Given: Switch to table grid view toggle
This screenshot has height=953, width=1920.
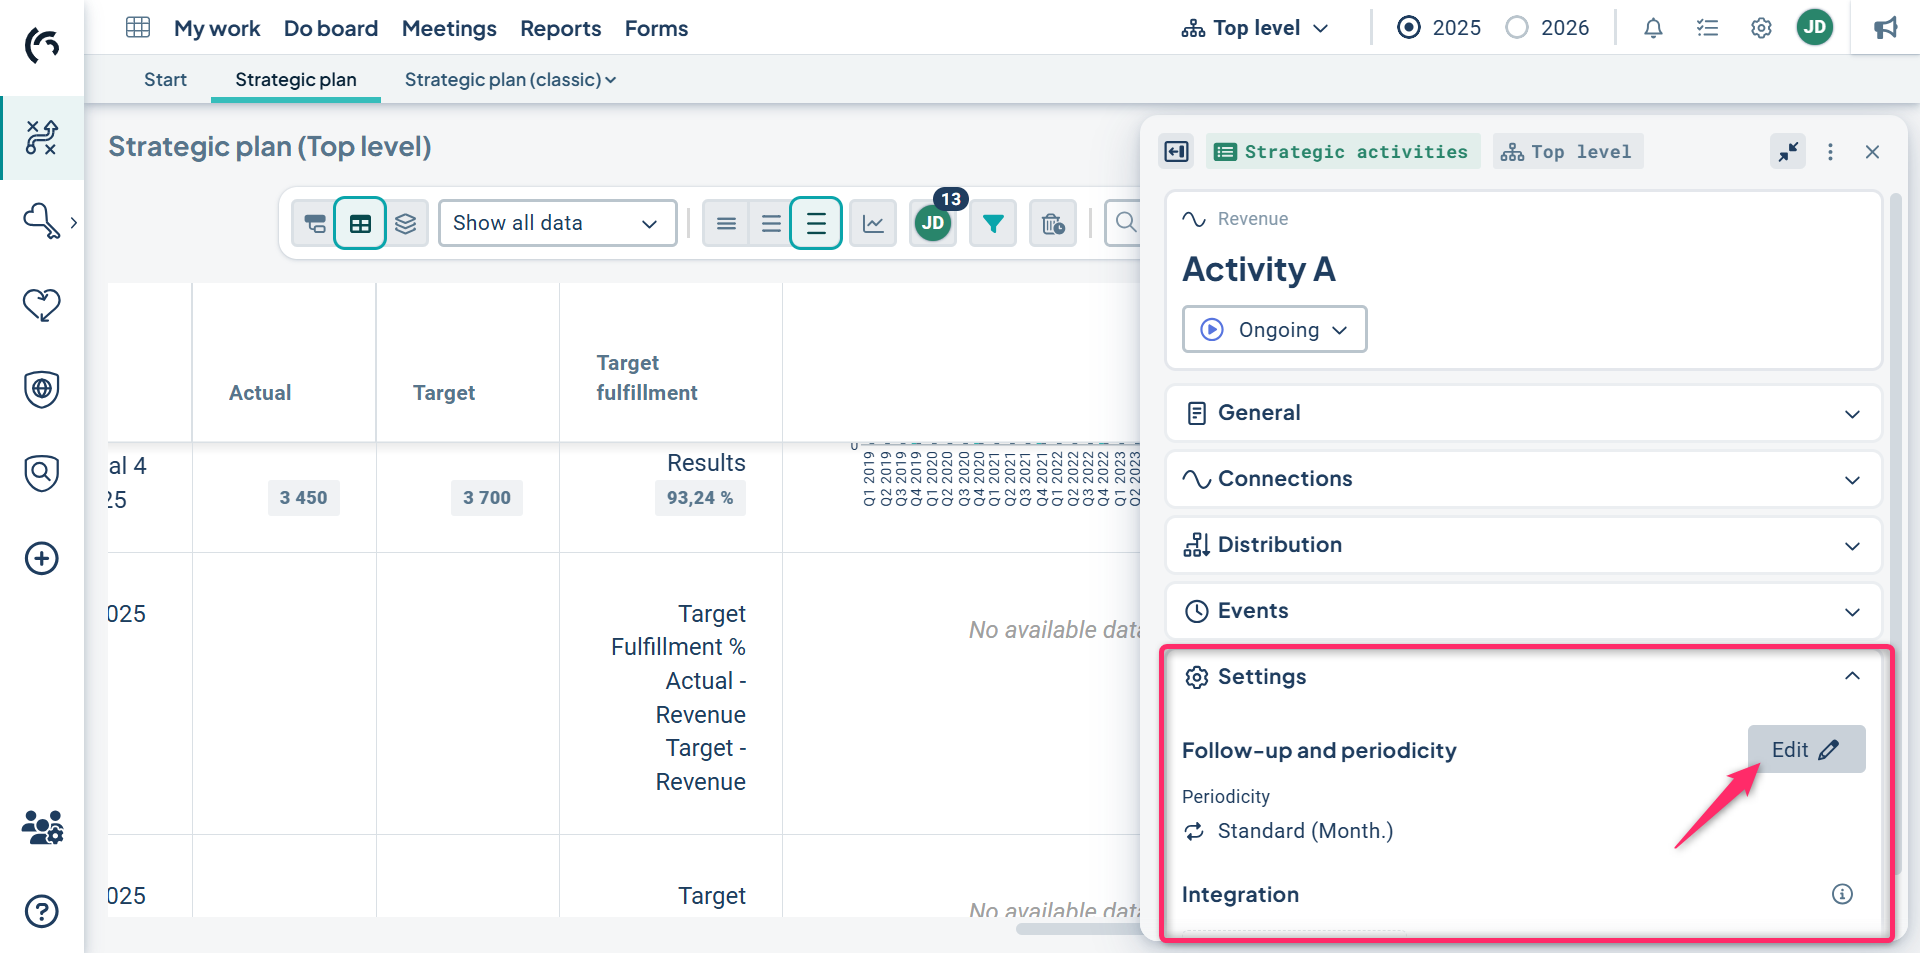Looking at the screenshot, I should (360, 223).
